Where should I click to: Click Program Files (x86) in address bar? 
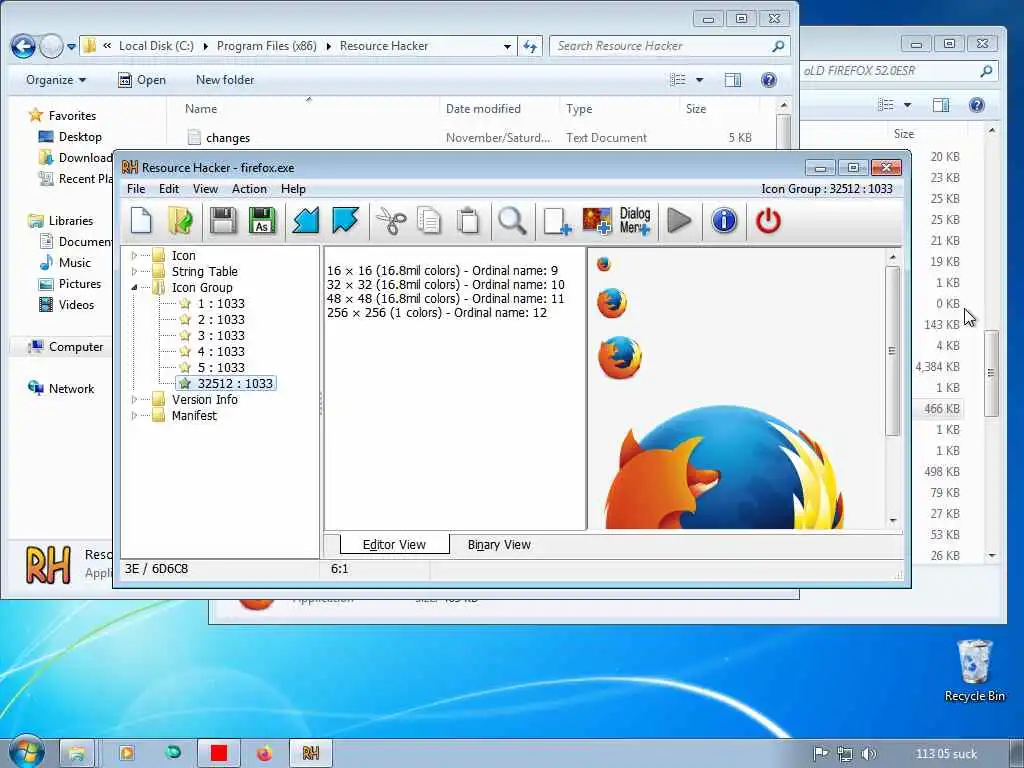coord(266,46)
